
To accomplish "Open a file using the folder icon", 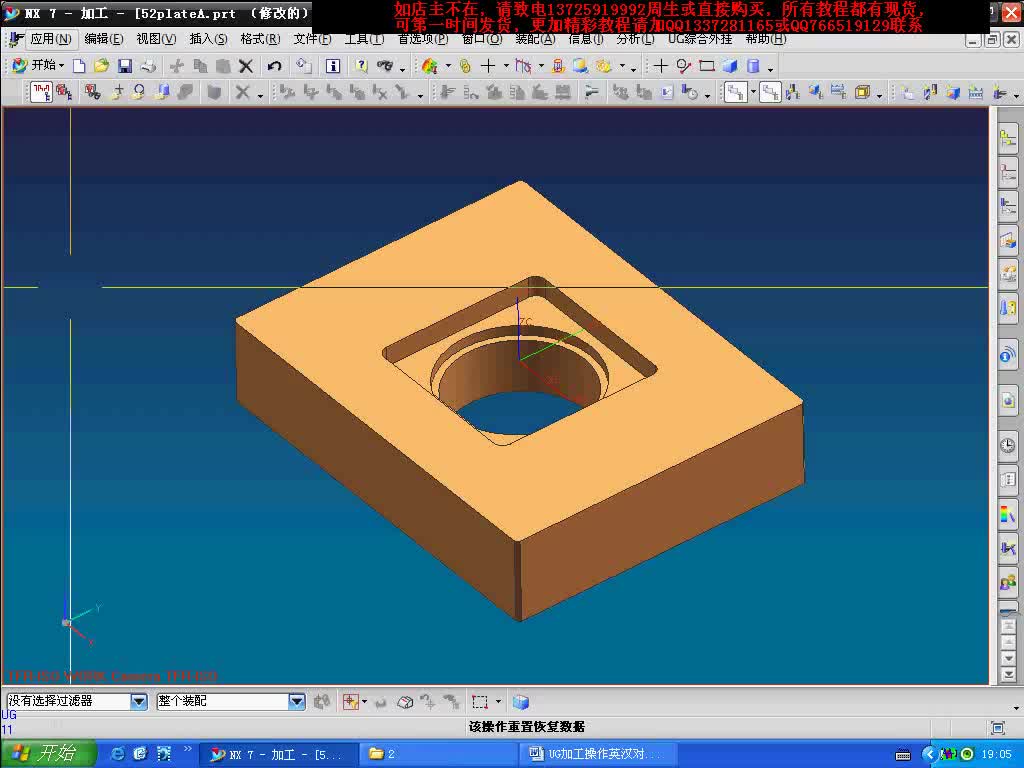I will tap(101, 66).
